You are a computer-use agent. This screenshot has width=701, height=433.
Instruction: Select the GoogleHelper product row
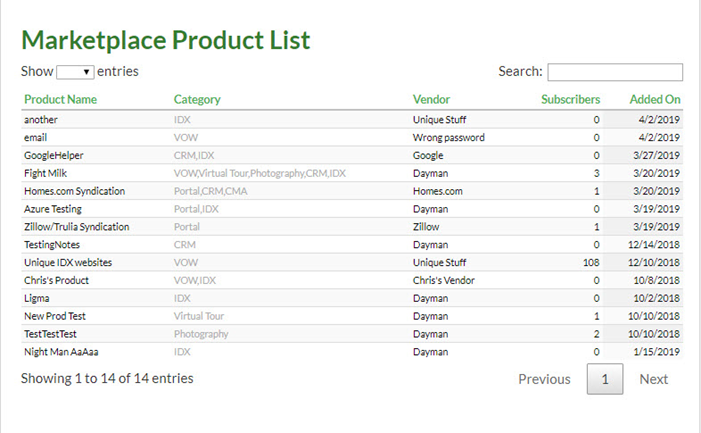tap(54, 156)
